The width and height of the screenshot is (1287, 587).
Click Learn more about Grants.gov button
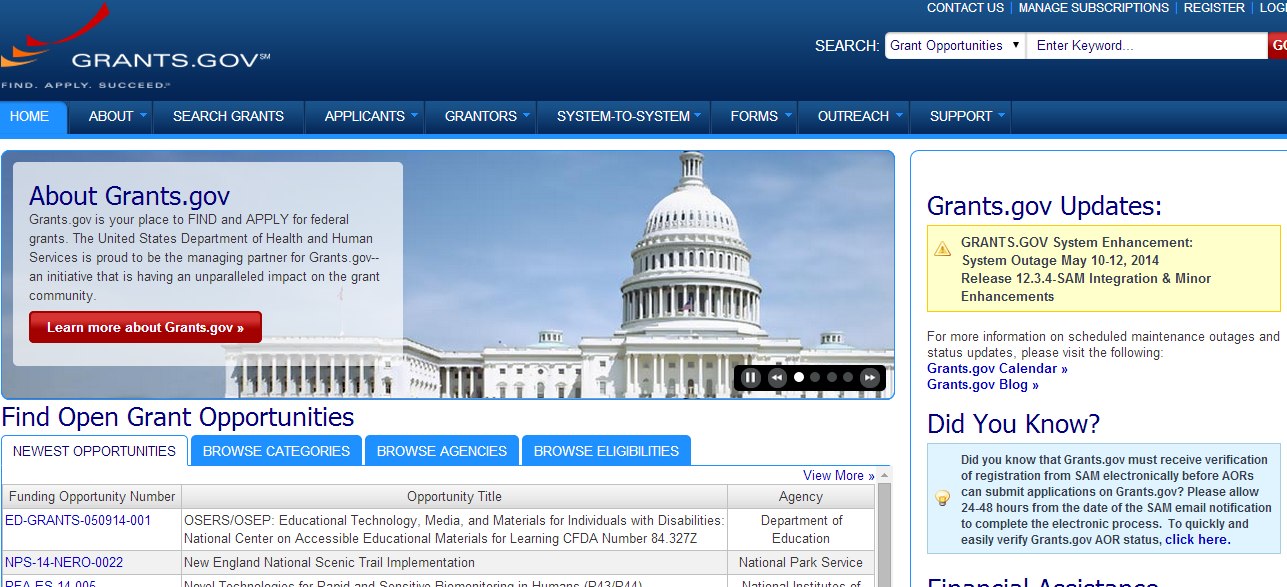(145, 327)
